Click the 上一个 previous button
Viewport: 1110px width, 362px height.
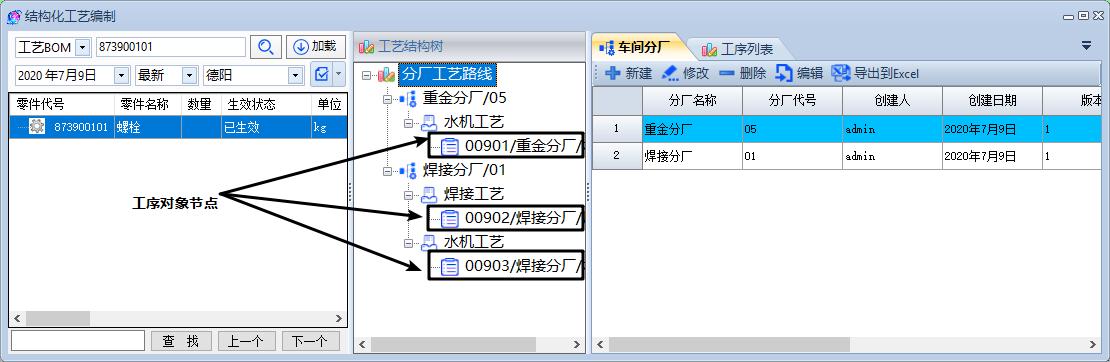click(x=246, y=341)
